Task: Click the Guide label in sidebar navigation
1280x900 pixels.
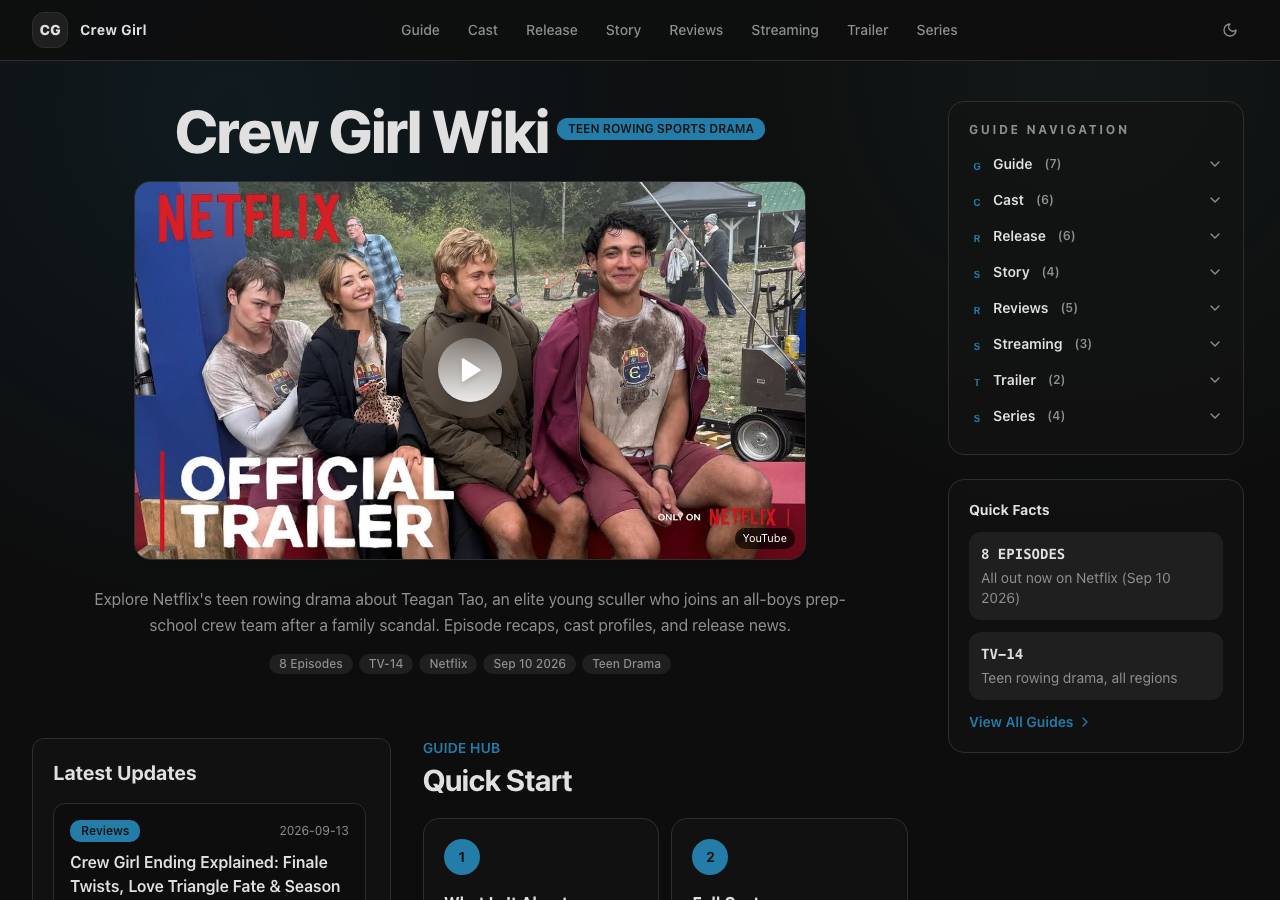Action: click(1012, 164)
